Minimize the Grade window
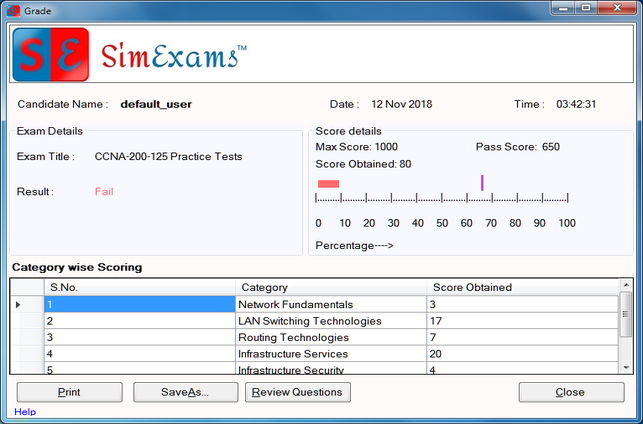 (x=563, y=8)
